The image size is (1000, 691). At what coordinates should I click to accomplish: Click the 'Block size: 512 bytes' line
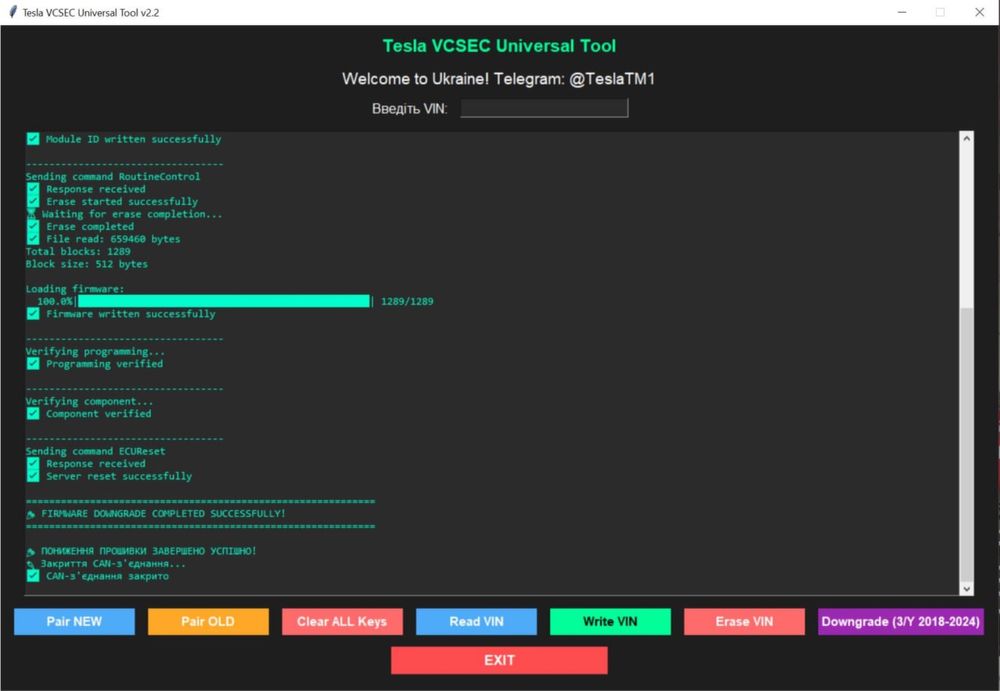[87, 264]
